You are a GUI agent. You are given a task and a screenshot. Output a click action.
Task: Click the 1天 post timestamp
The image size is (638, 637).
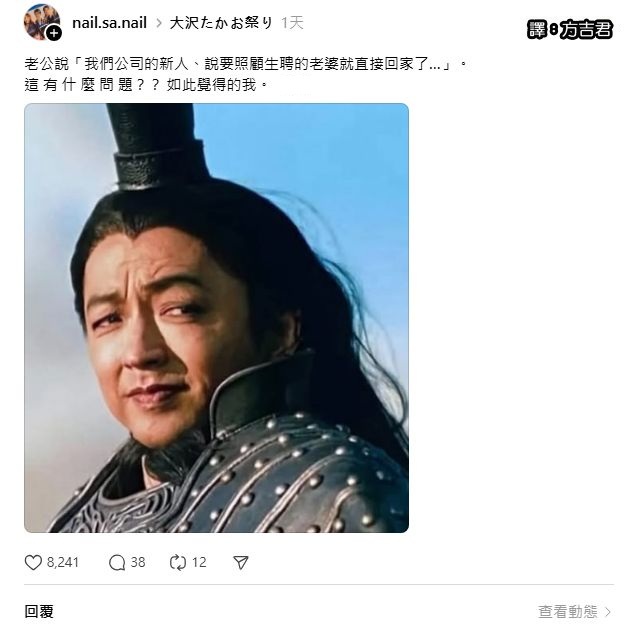[292, 23]
